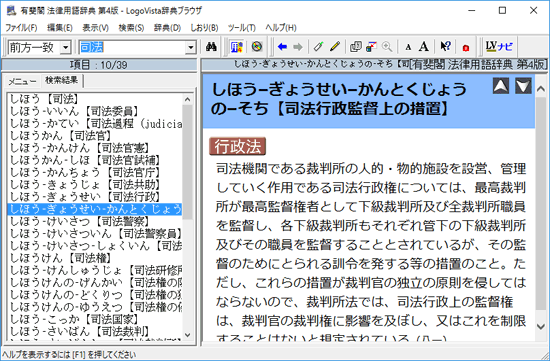Click the disc dictionary icon
Screen dimensions: 550x361
257,46
